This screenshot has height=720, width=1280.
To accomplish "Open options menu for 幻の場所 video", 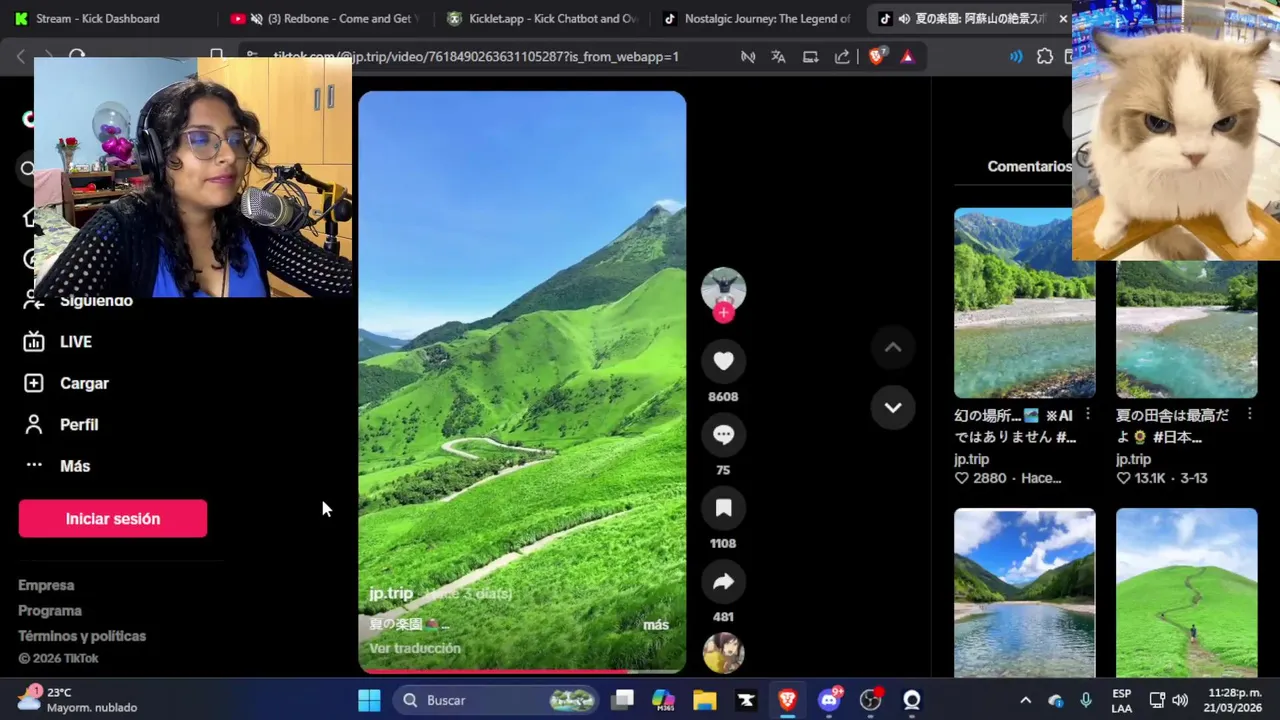I will tap(1088, 415).
